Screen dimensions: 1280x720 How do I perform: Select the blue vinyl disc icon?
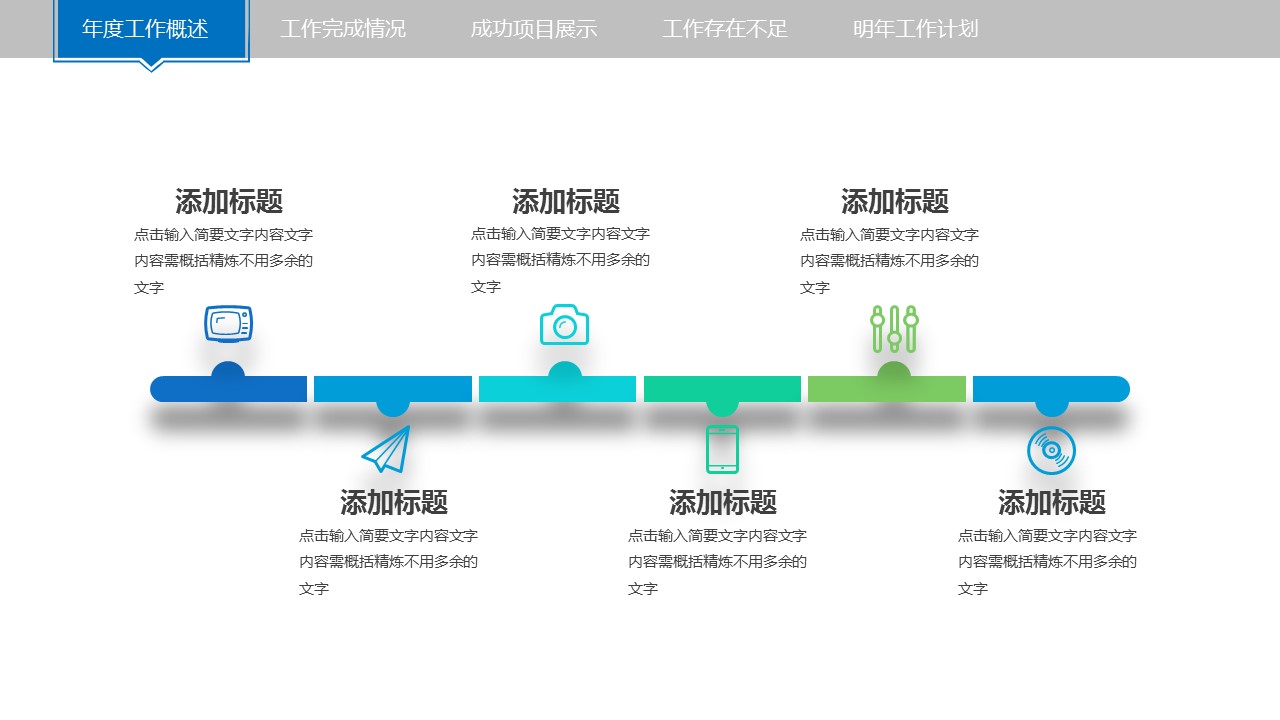coord(1051,450)
